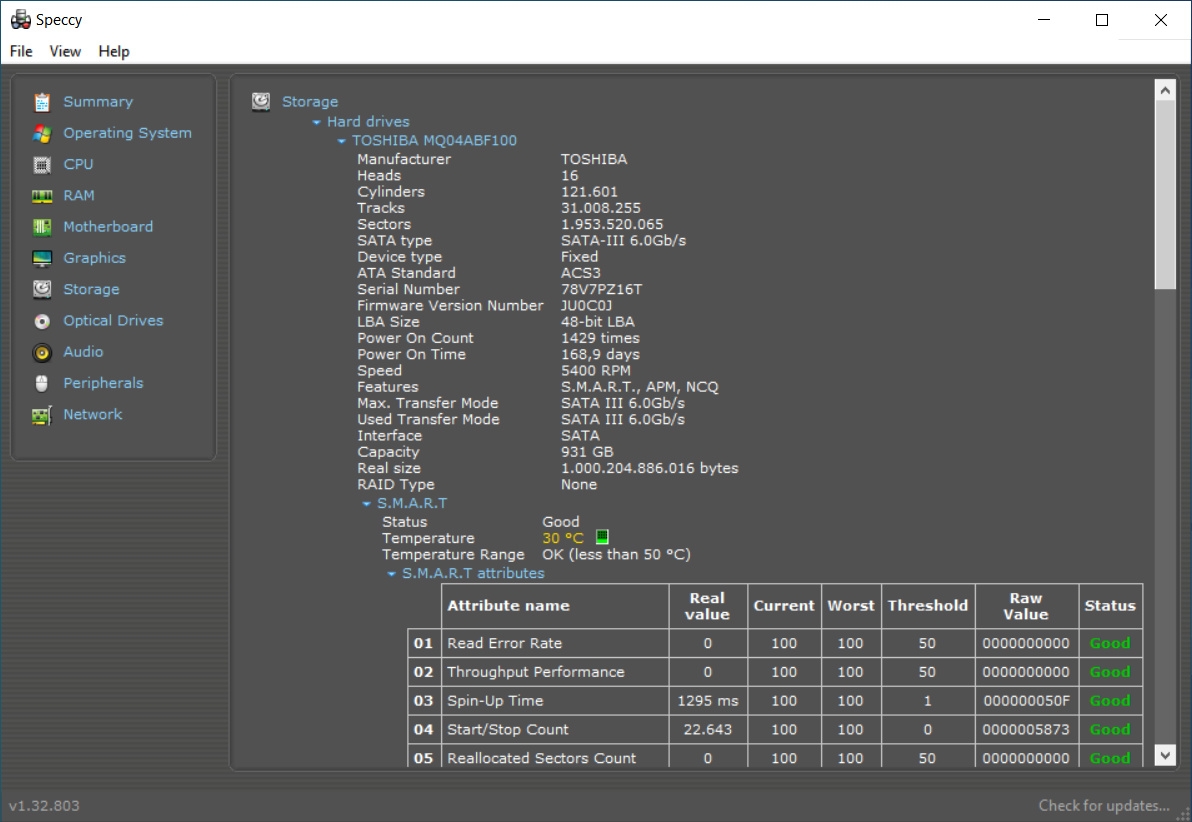
Task: Click the Network card icon
Action: tap(42, 415)
